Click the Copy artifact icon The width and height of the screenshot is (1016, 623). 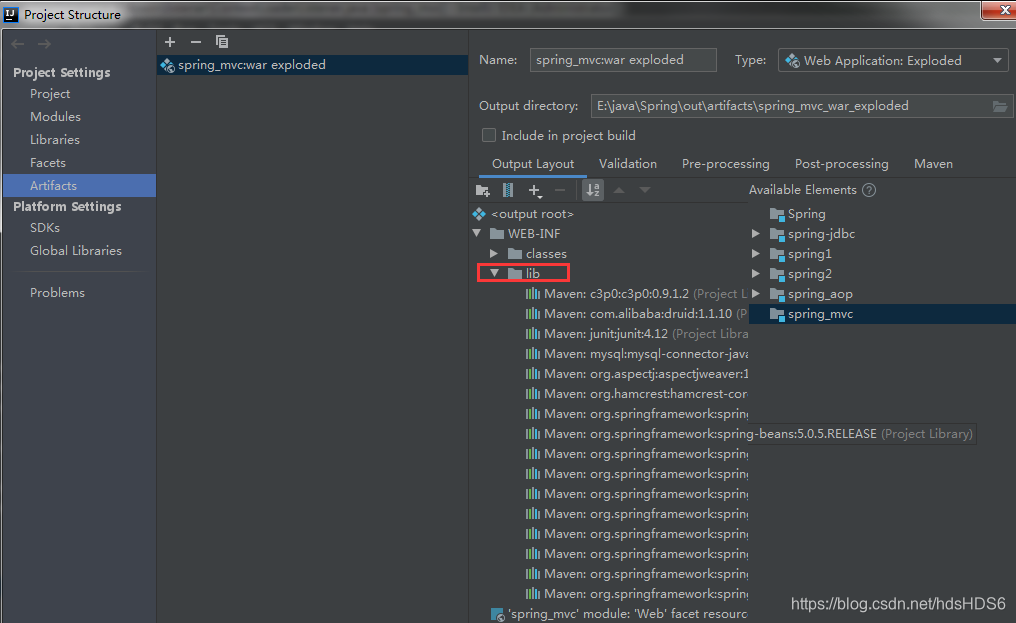click(x=221, y=41)
